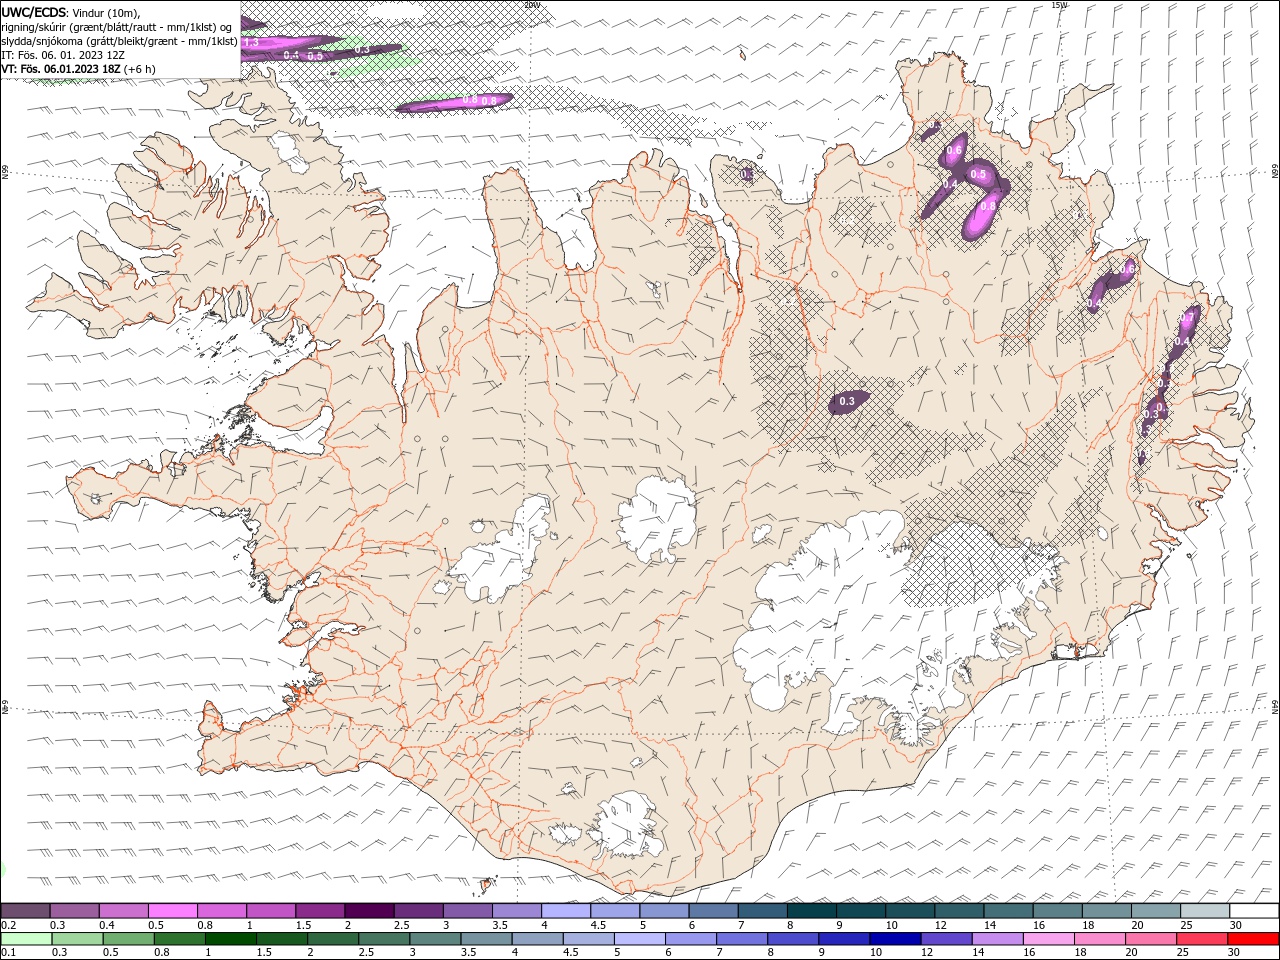Screen dimensions: 1280x960
Task: Select the 14–16 light purple lower legend swatch
Action: [x=997, y=939]
